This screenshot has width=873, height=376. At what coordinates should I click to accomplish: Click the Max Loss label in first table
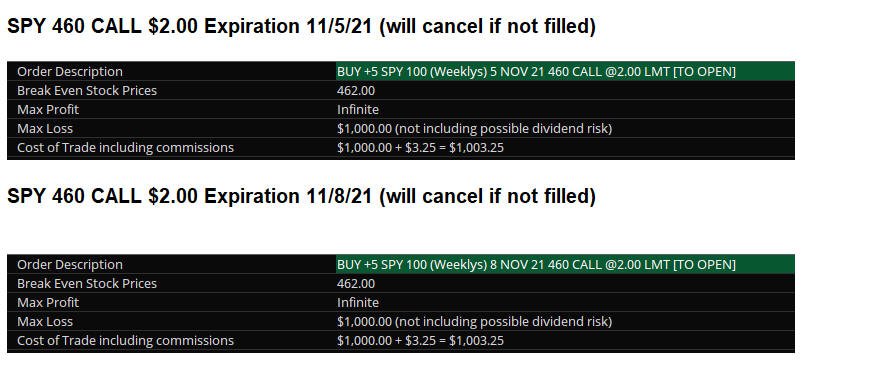pyautogui.click(x=45, y=129)
